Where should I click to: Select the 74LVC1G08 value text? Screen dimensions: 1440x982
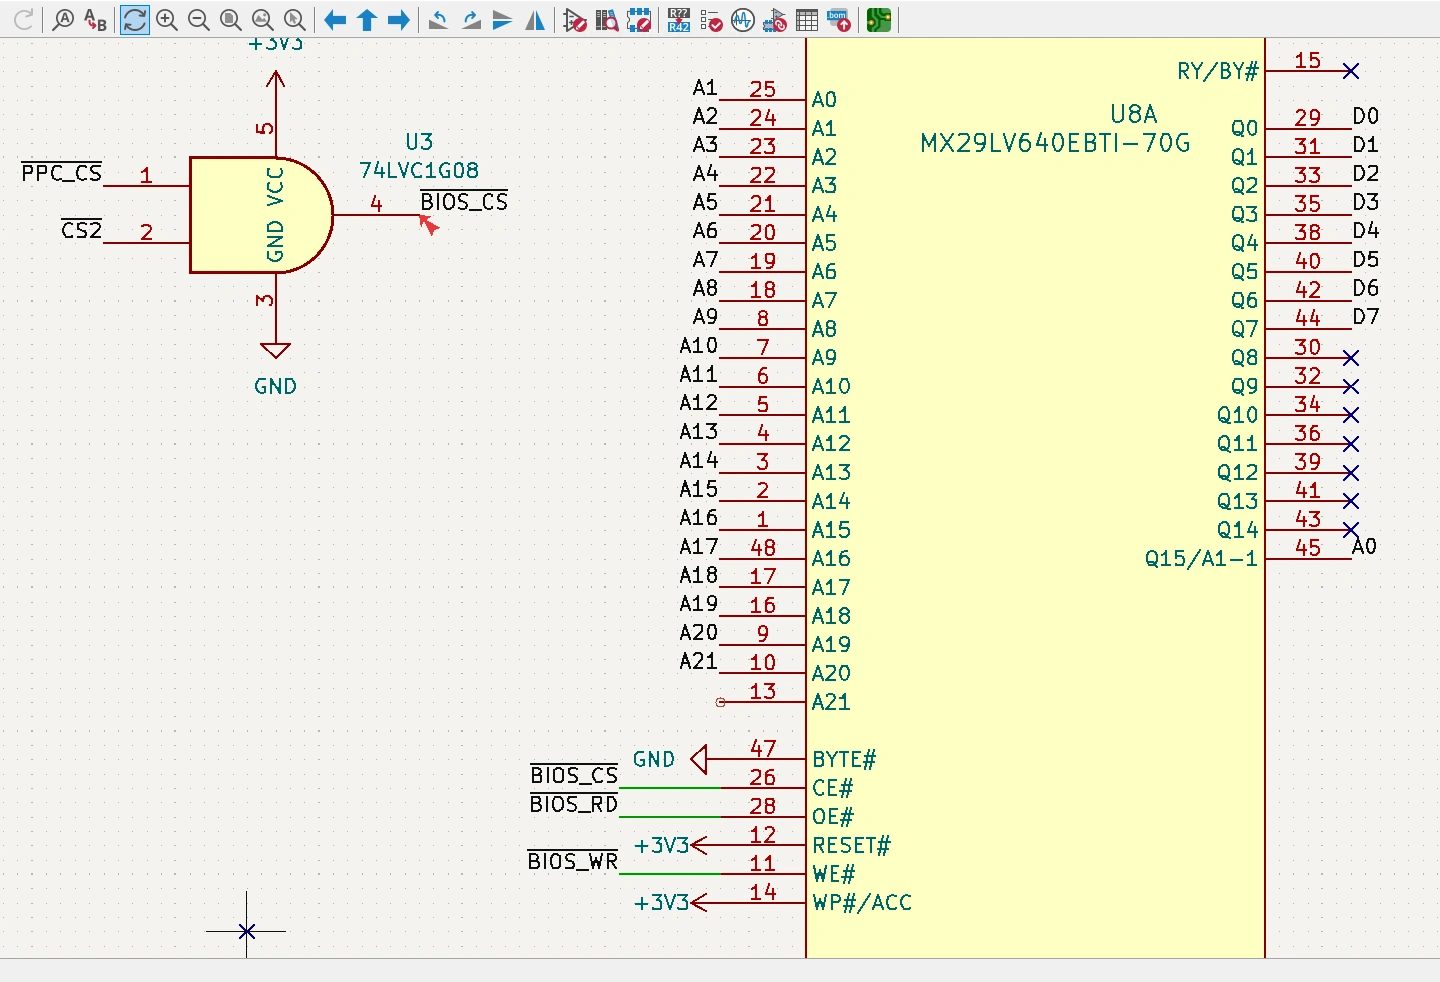pos(419,171)
